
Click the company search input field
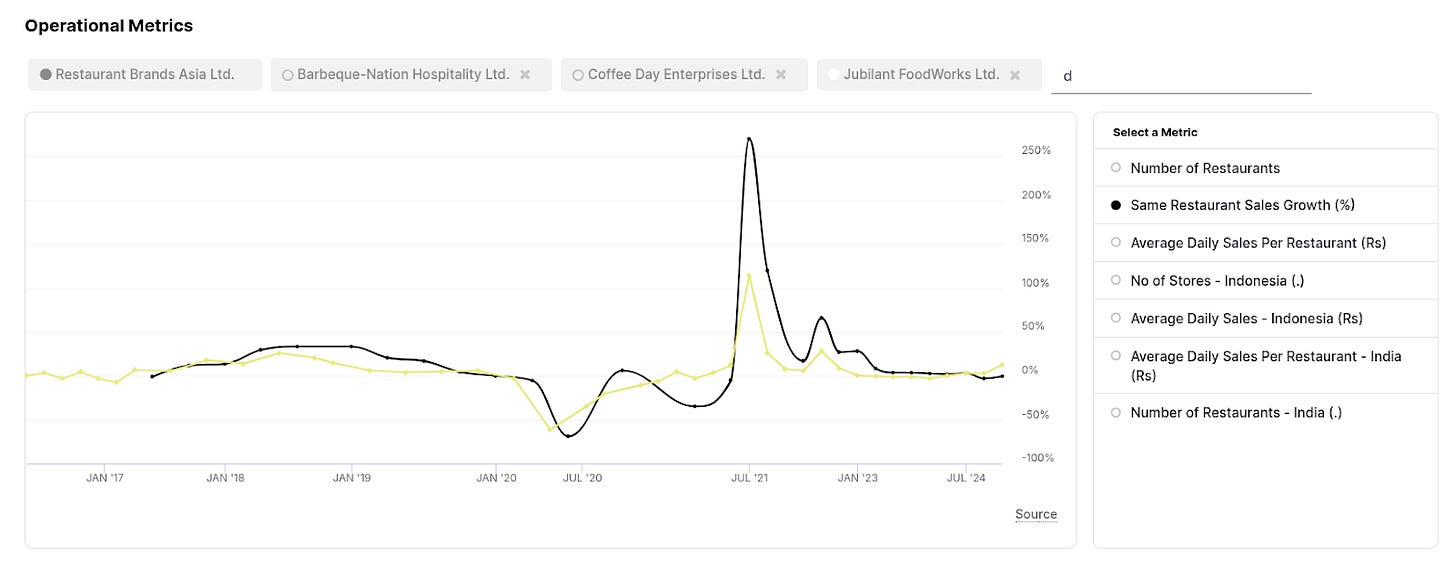(1181, 75)
